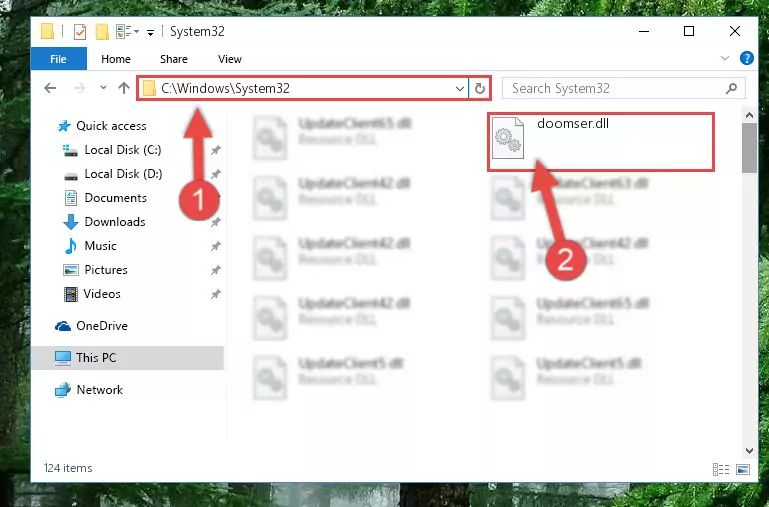Go up one folder level
The height and width of the screenshot is (507, 769).
point(124,88)
